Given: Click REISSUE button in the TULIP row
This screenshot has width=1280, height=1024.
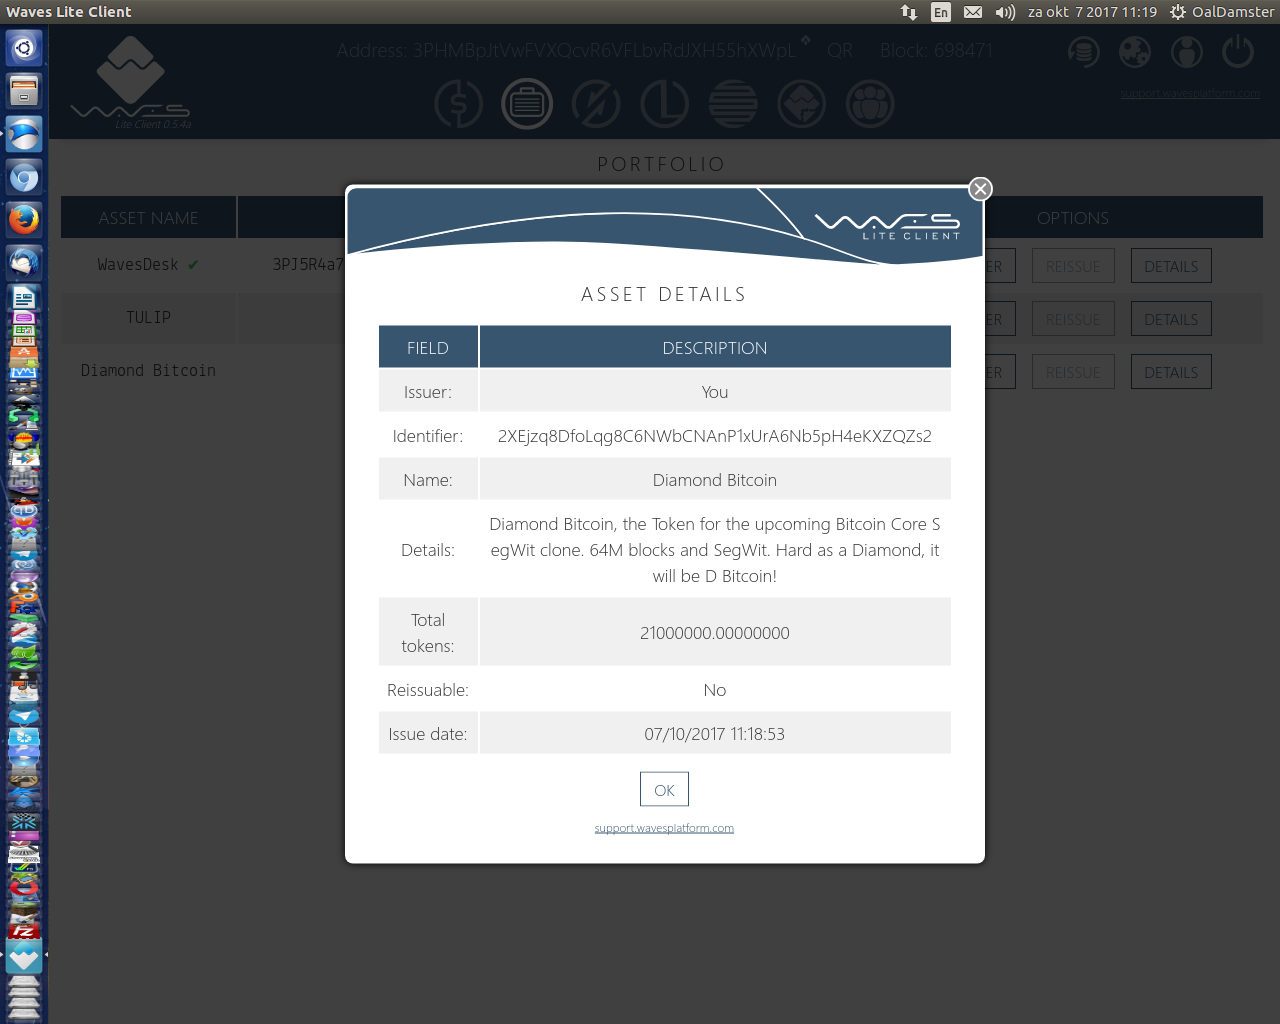Looking at the screenshot, I should pyautogui.click(x=1073, y=319).
